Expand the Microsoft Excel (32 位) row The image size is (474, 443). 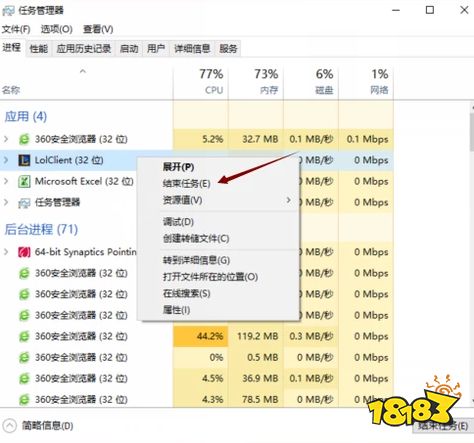click(6, 182)
